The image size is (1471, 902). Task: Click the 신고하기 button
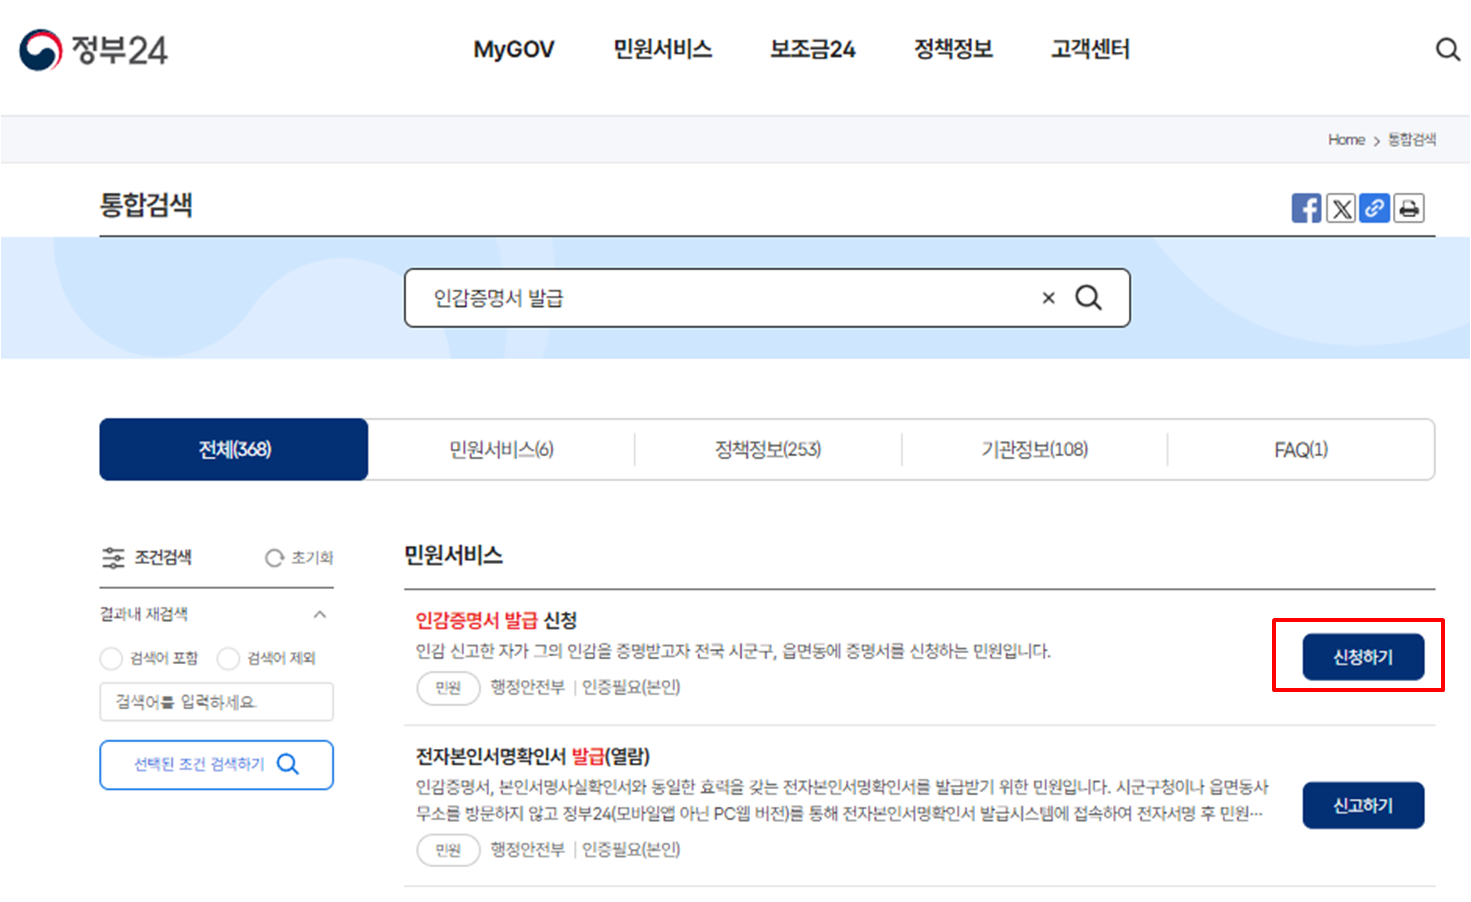[x=1363, y=805]
